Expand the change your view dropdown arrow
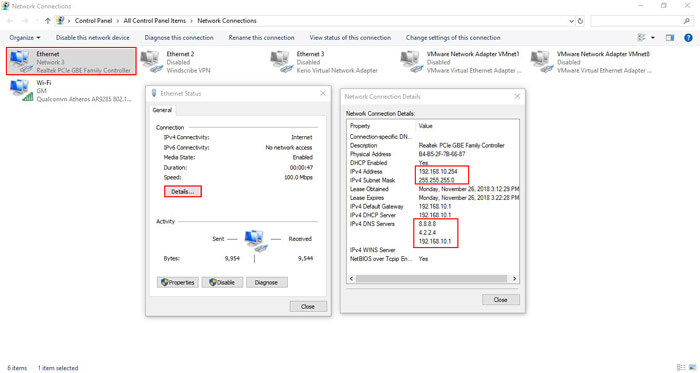The height and width of the screenshot is (373, 700). pyautogui.click(x=653, y=38)
